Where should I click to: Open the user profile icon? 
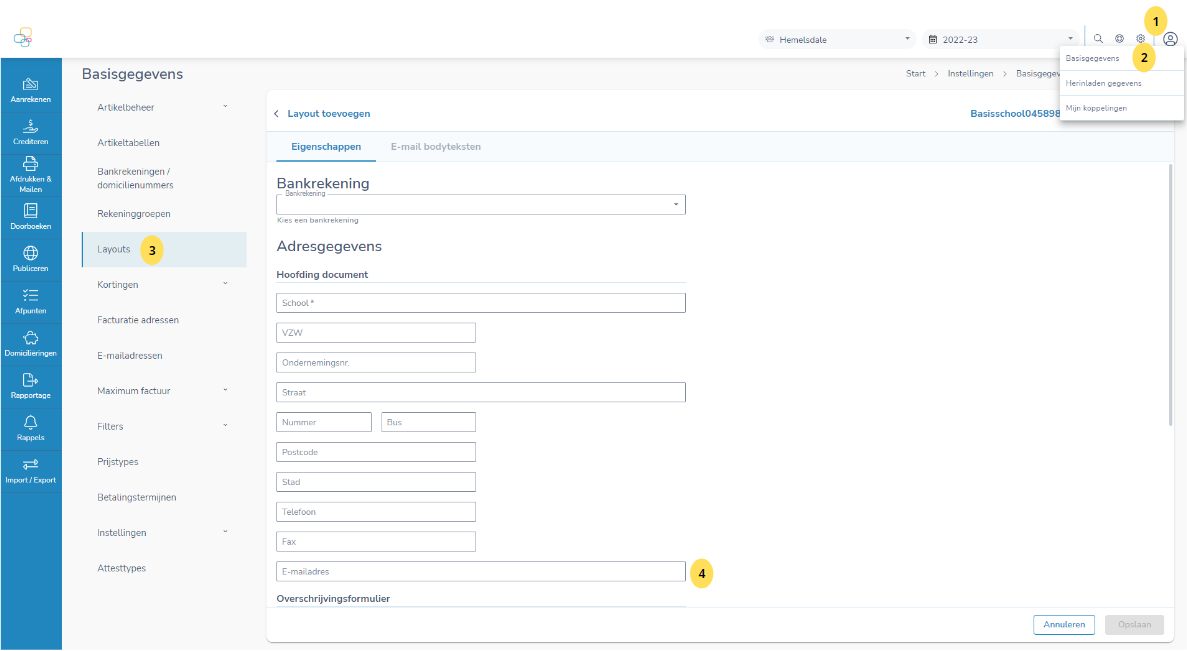[x=1170, y=39]
